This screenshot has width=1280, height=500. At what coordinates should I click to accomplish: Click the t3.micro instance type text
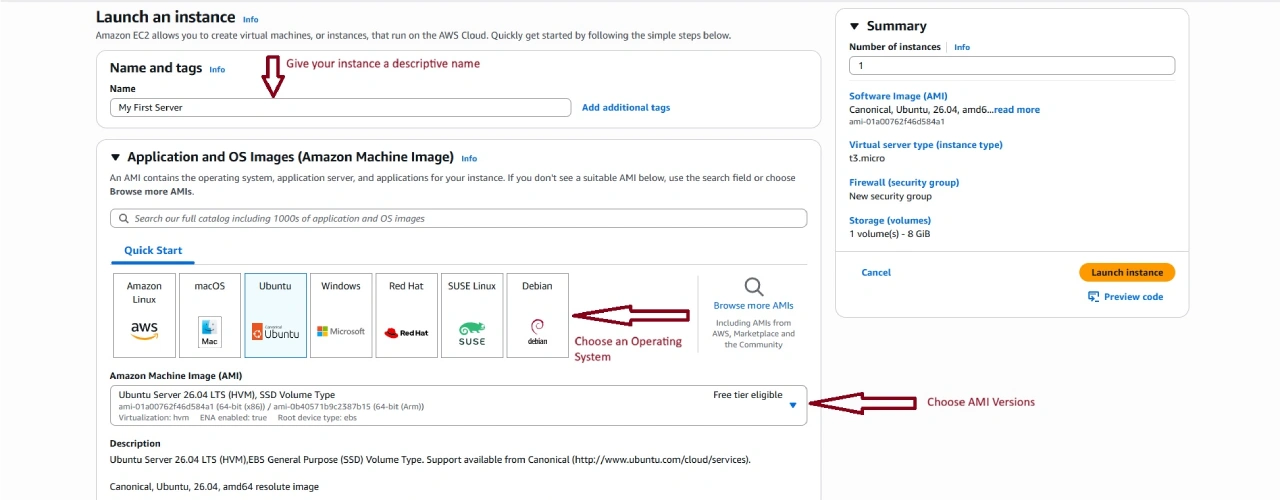pyautogui.click(x=867, y=158)
